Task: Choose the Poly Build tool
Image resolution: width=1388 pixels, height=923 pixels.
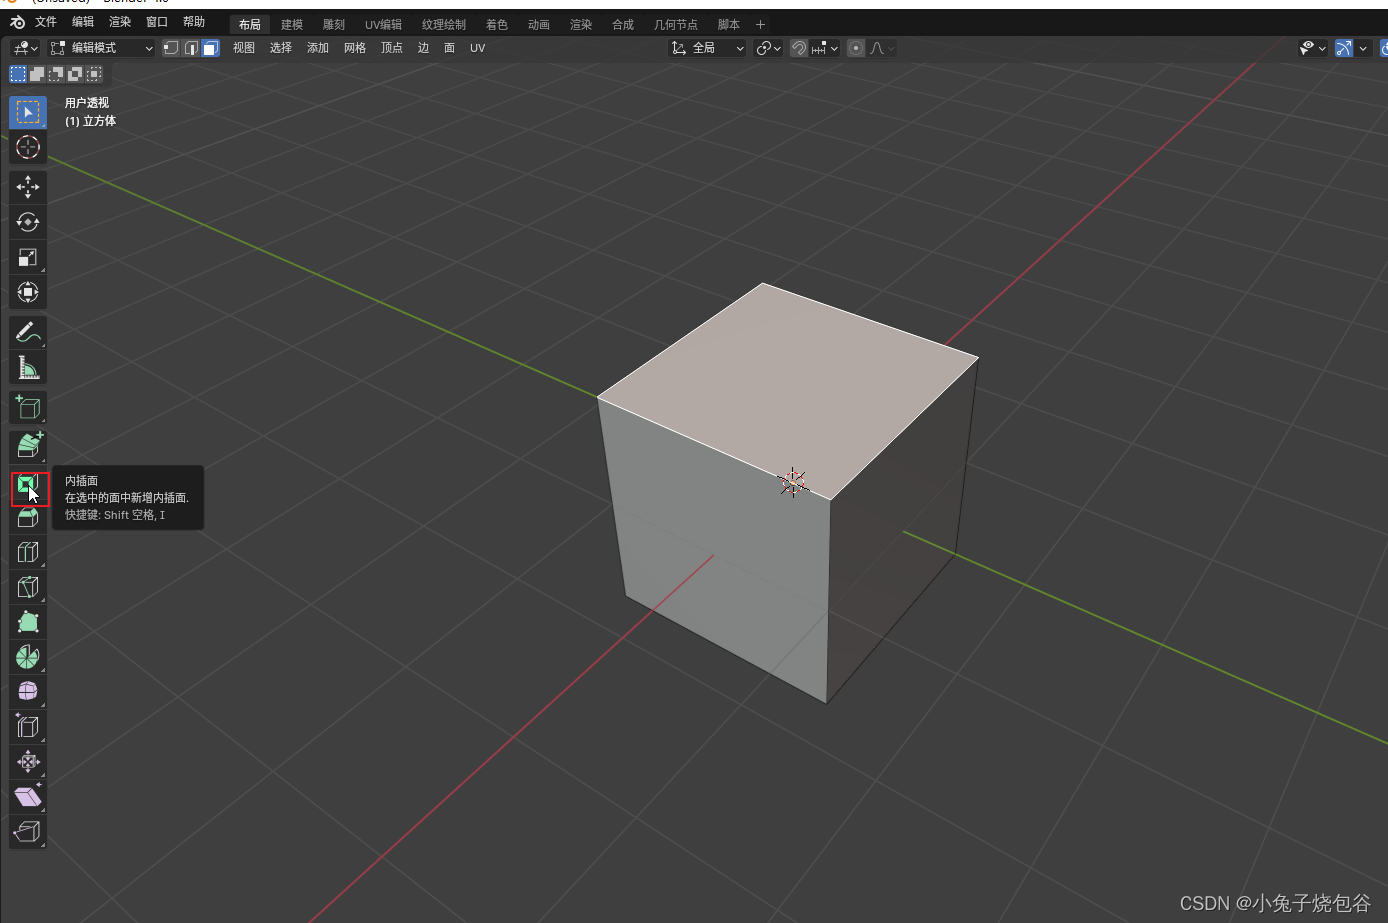Action: [x=28, y=622]
